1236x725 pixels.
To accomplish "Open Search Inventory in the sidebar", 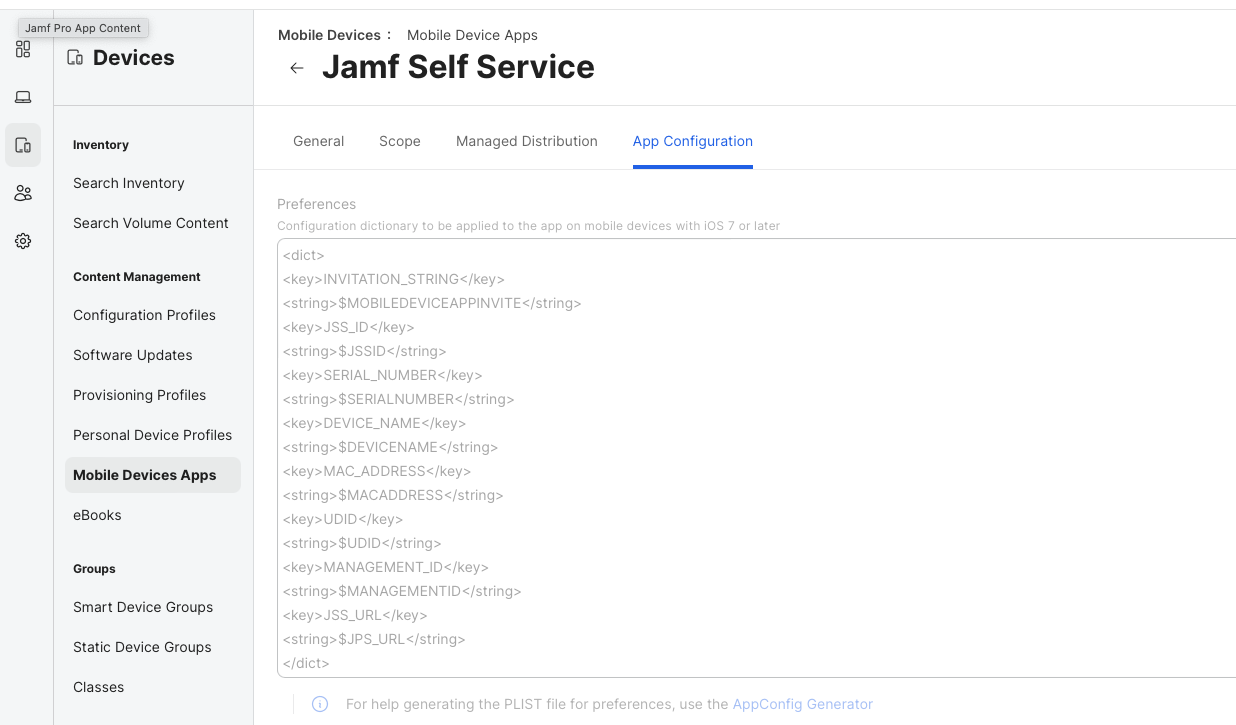I will 129,183.
